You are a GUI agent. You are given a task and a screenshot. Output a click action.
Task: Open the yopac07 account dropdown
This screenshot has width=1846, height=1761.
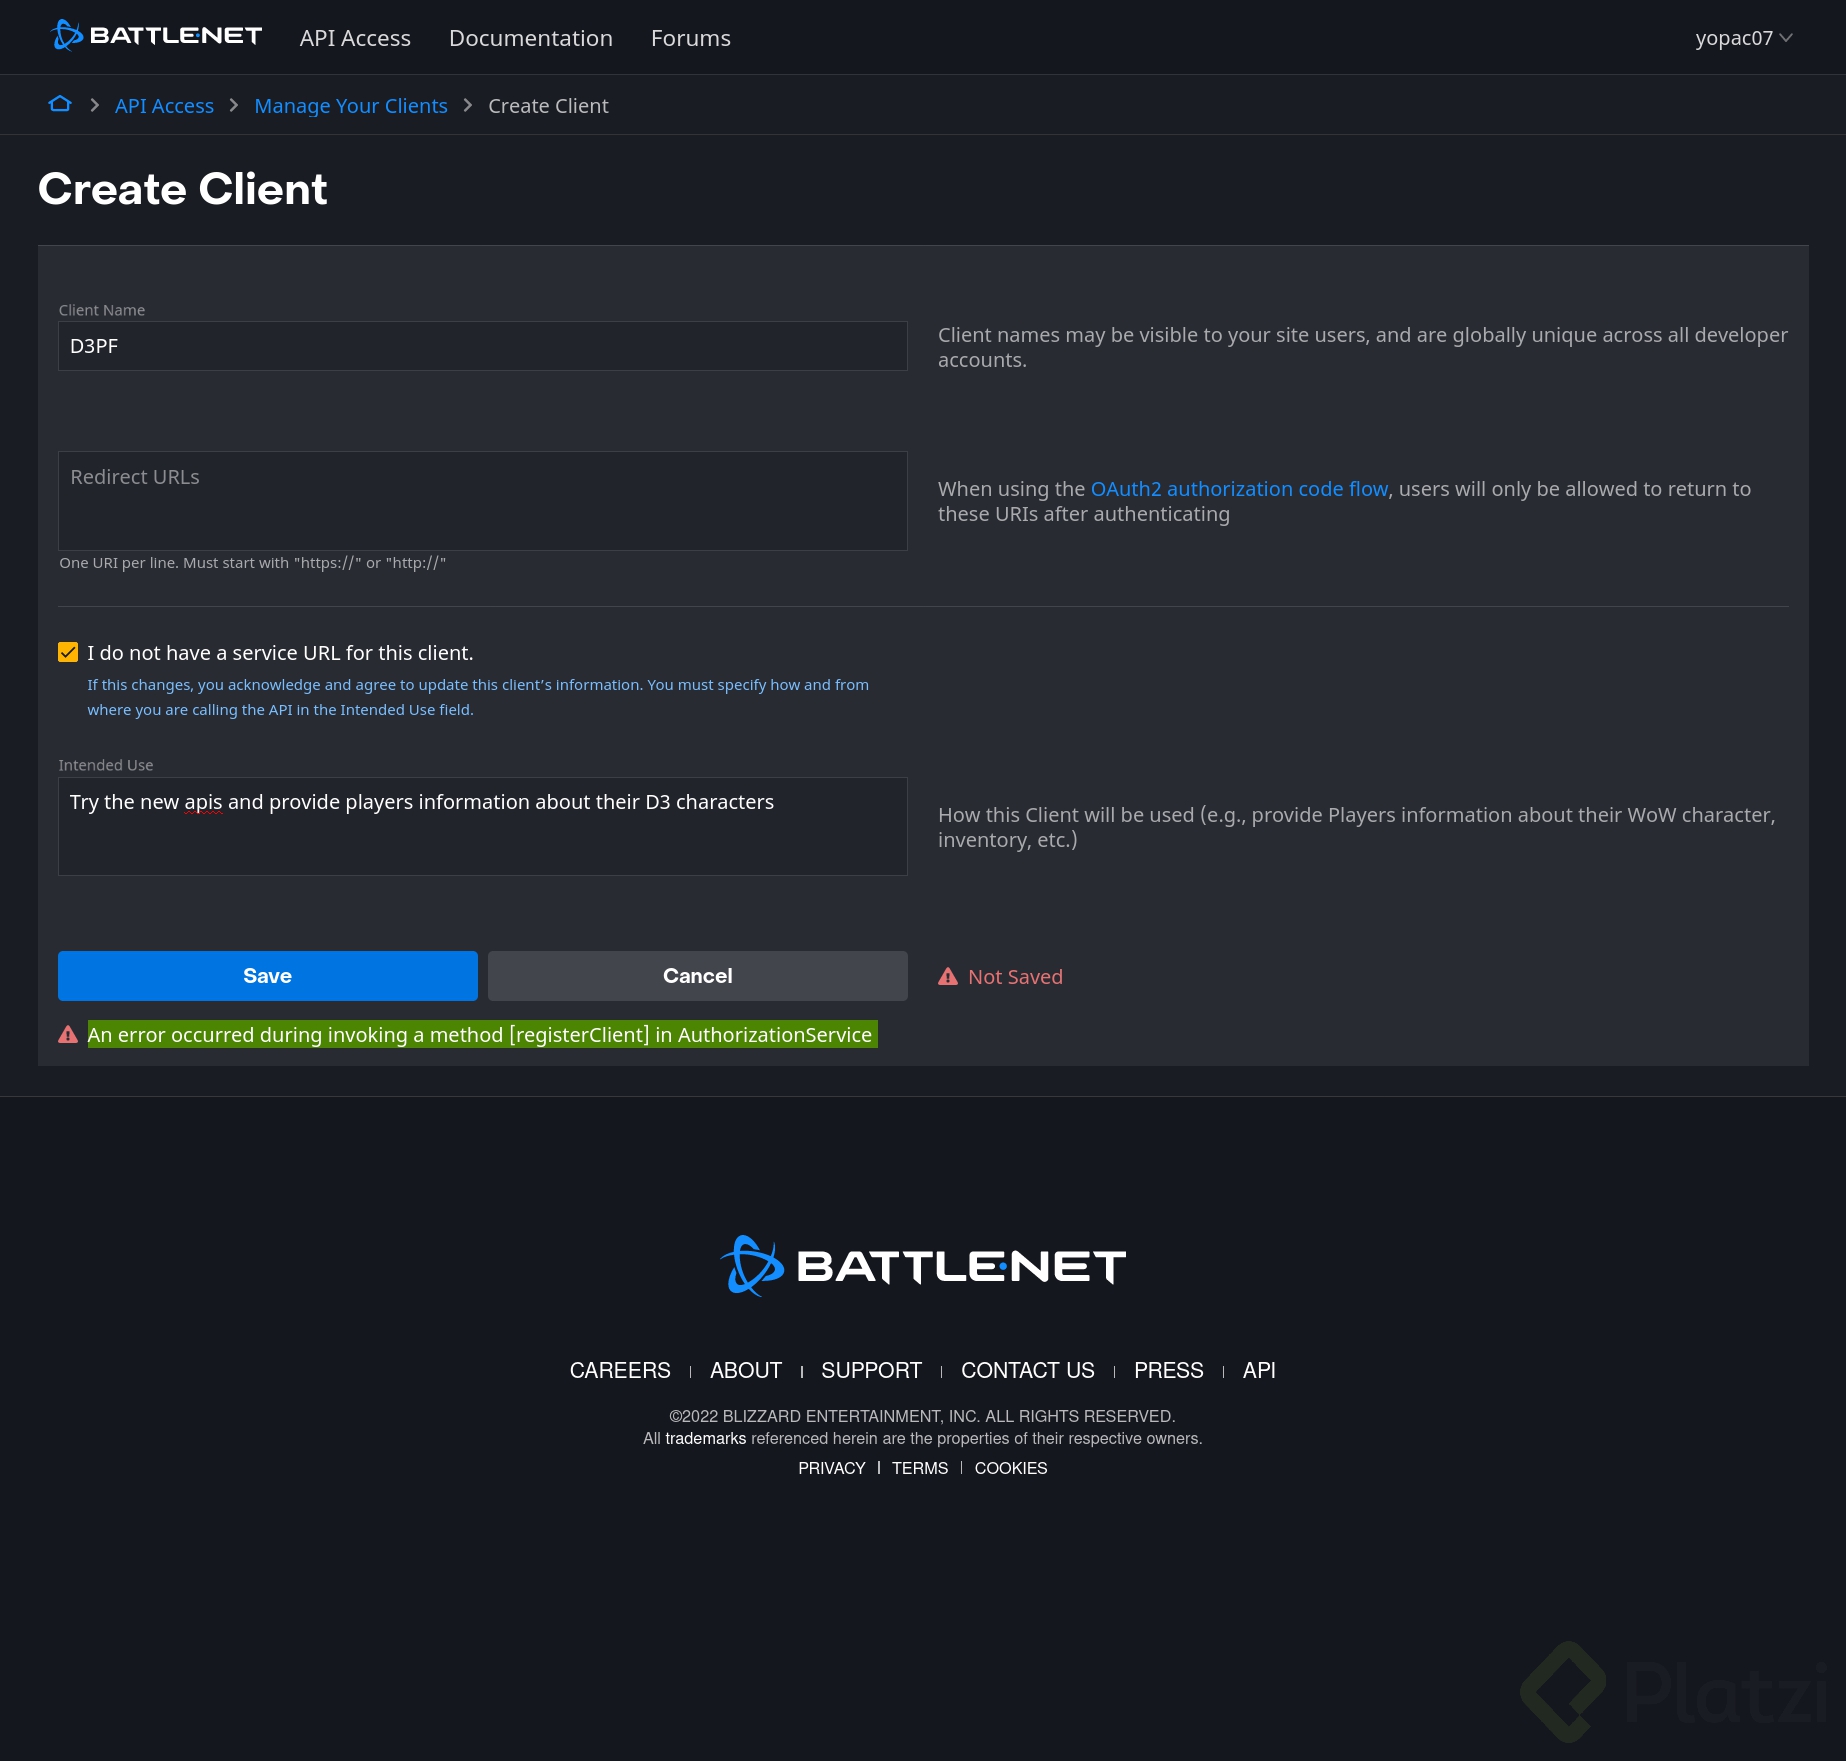(1744, 37)
